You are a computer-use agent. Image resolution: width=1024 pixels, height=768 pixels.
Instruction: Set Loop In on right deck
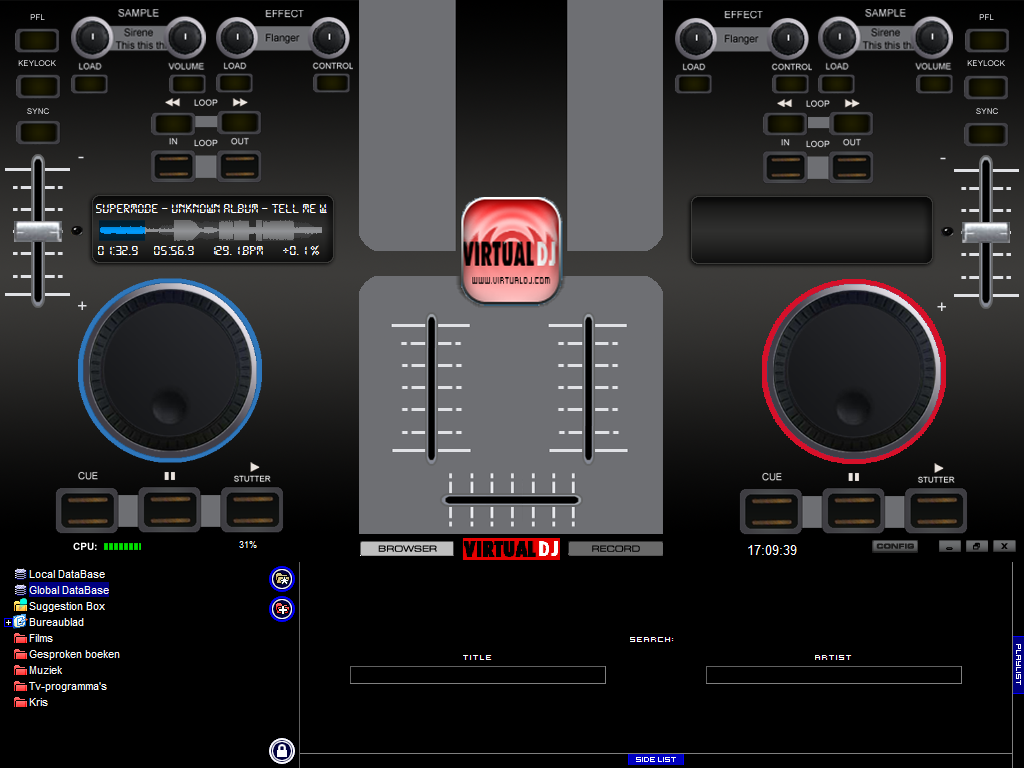[x=786, y=167]
